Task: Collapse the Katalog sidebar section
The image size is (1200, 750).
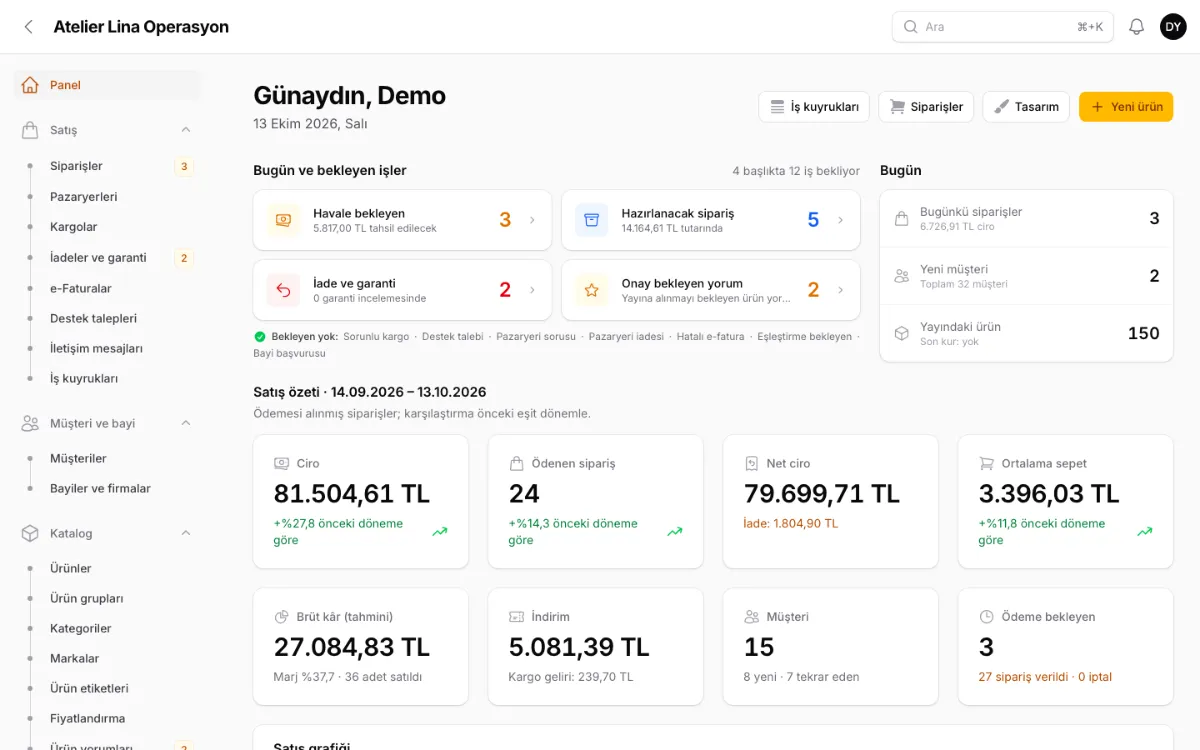Action: [x=186, y=533]
